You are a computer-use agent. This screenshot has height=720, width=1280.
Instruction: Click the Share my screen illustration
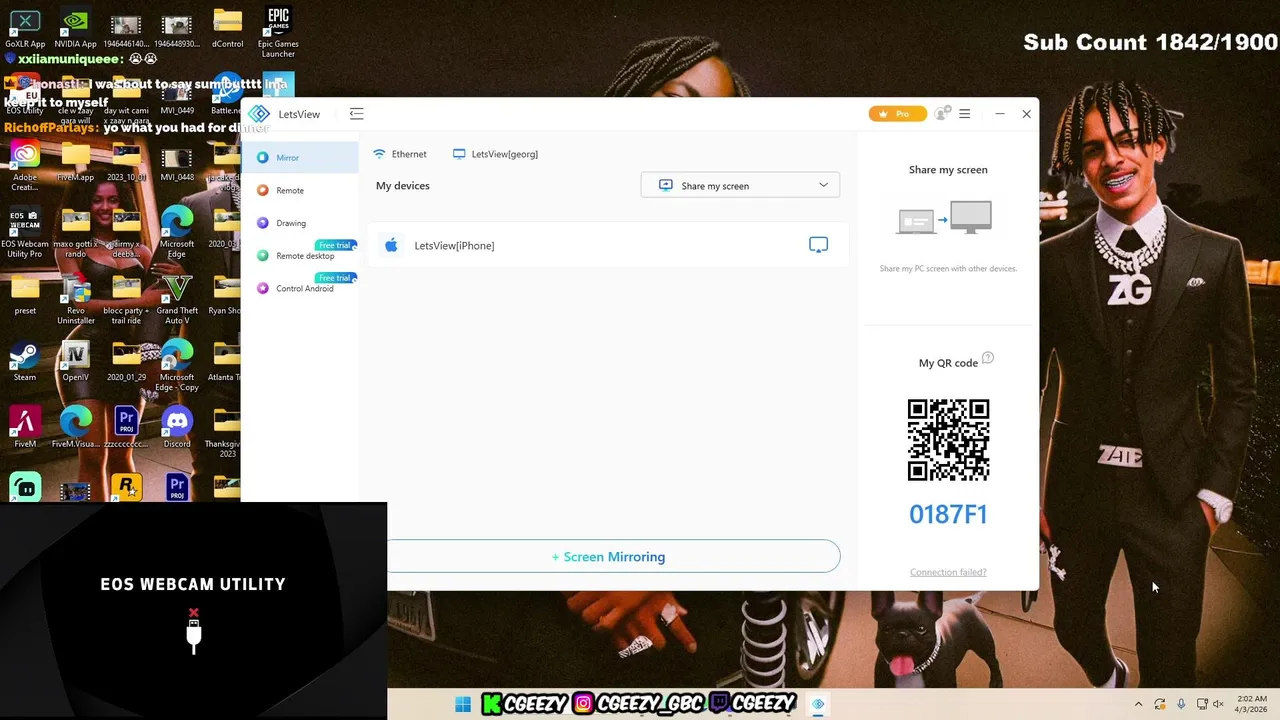pos(944,217)
